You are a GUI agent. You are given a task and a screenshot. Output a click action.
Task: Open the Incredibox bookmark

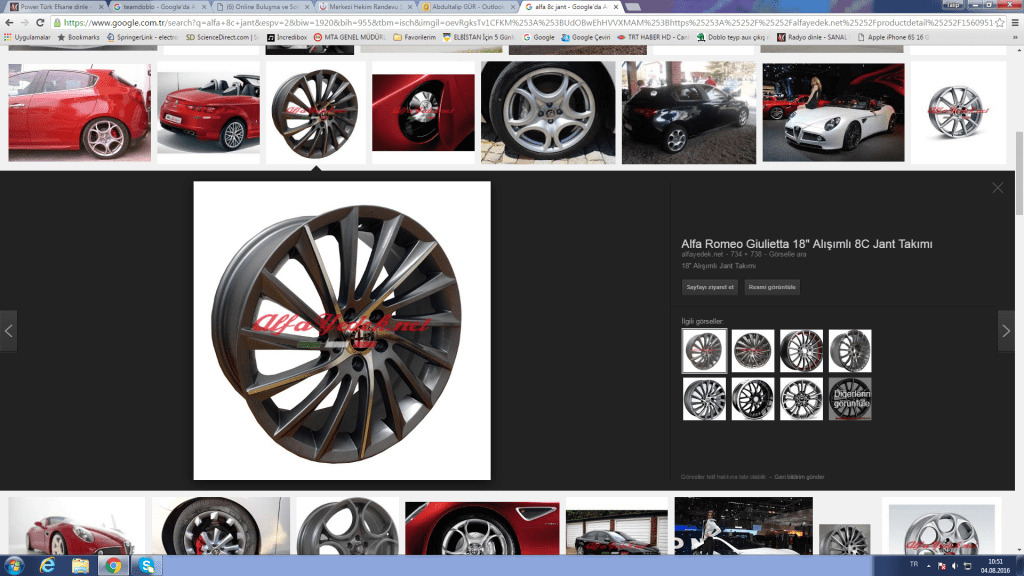[287, 37]
